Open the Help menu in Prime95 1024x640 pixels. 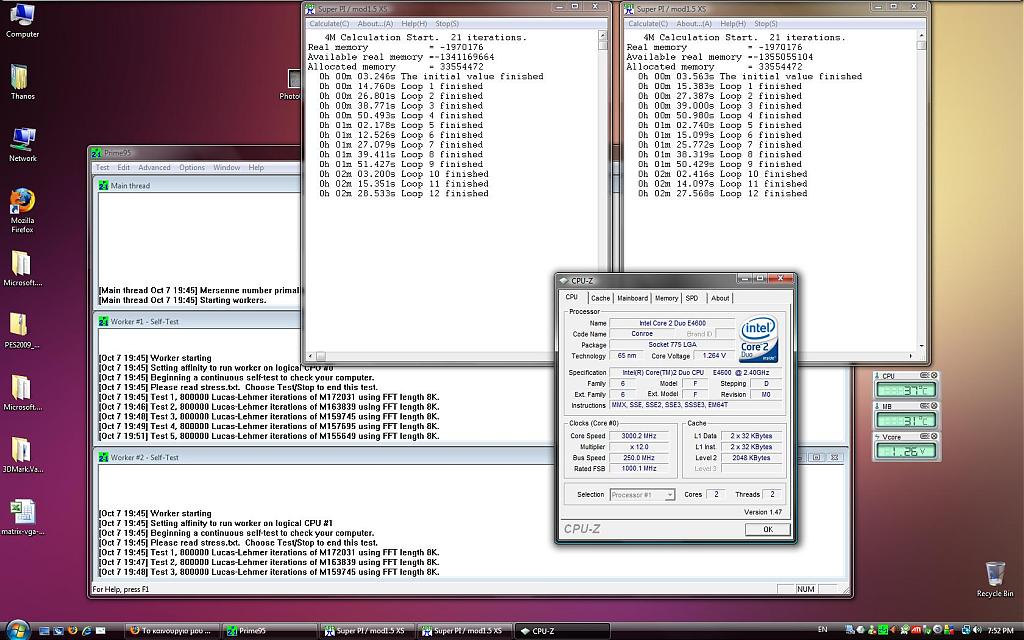(x=256, y=168)
